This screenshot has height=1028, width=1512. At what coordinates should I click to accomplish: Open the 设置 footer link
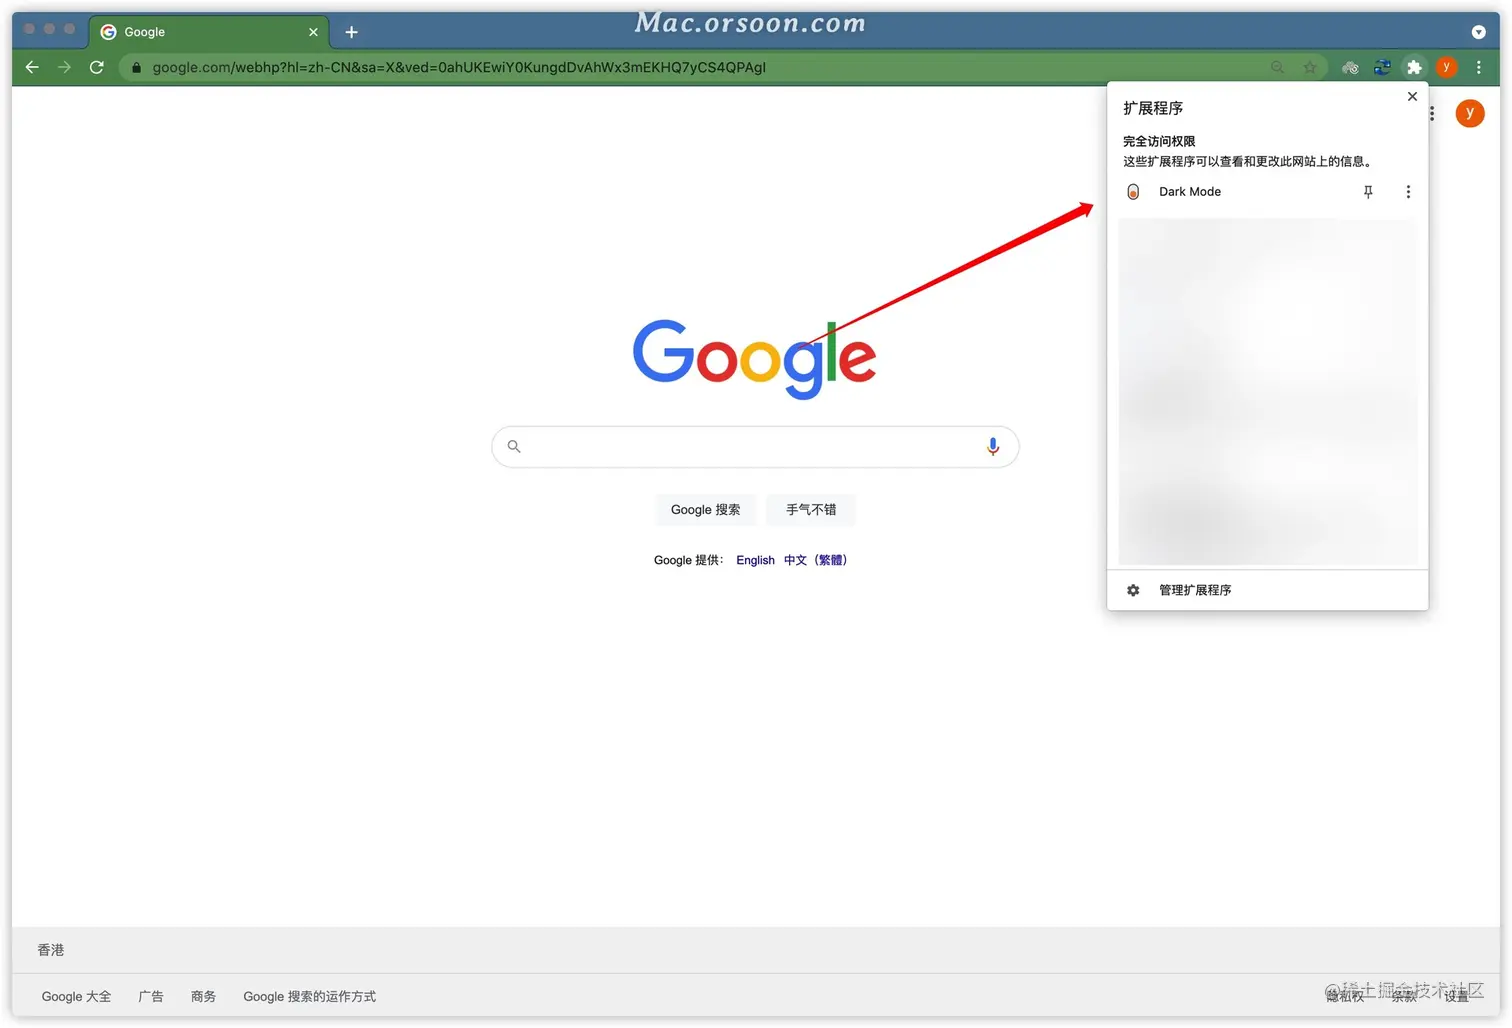point(1456,996)
